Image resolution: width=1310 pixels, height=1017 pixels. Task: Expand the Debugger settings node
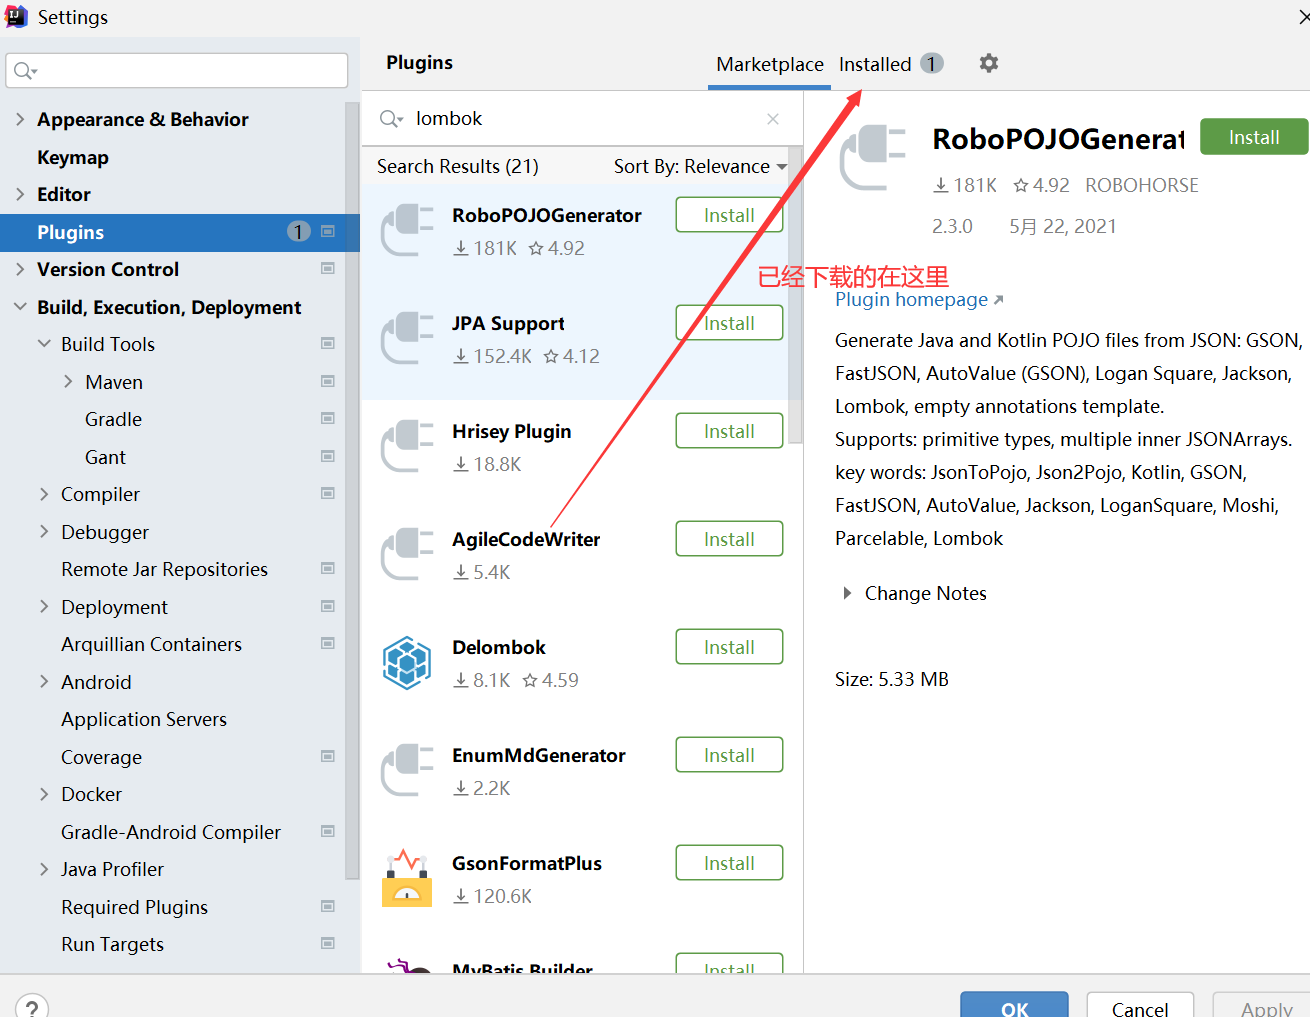click(44, 532)
